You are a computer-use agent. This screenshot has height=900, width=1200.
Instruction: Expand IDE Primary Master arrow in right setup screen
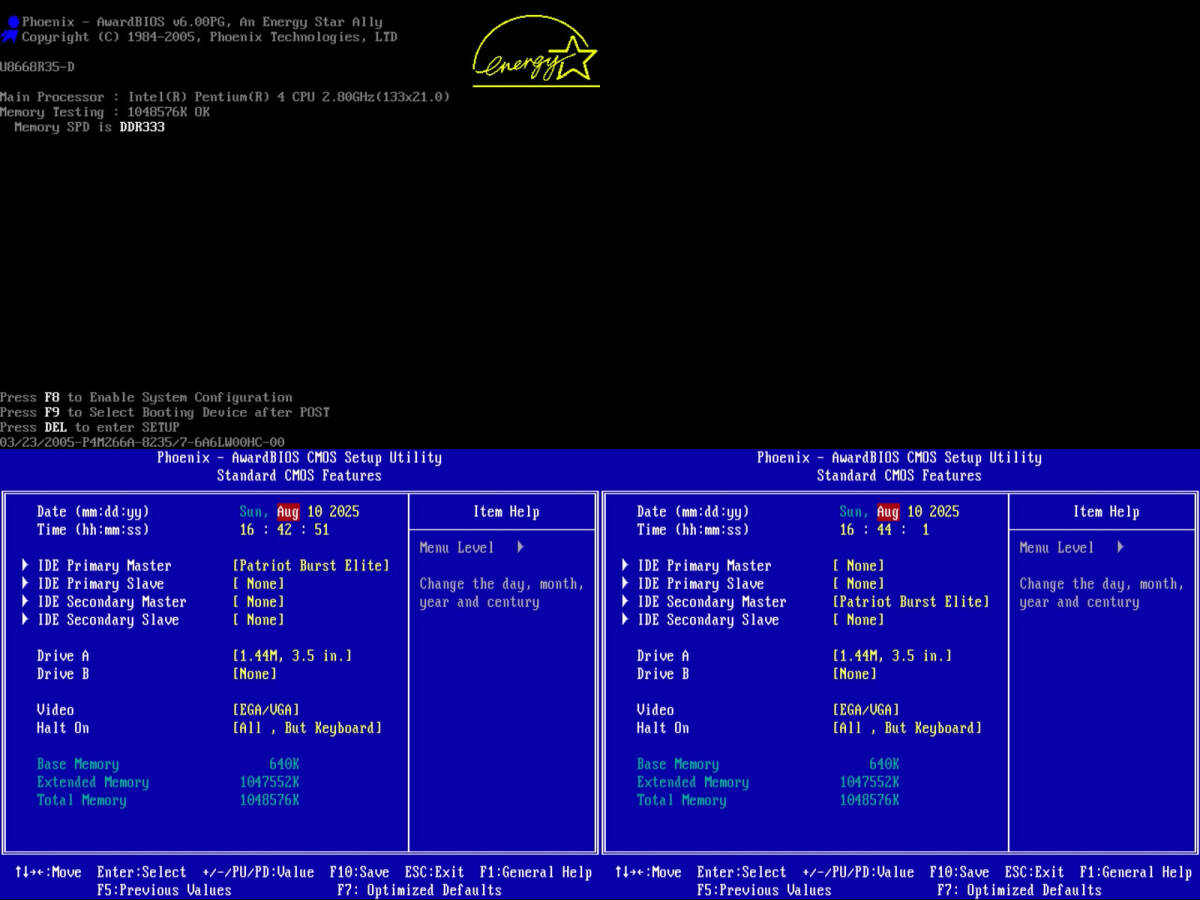625,566
